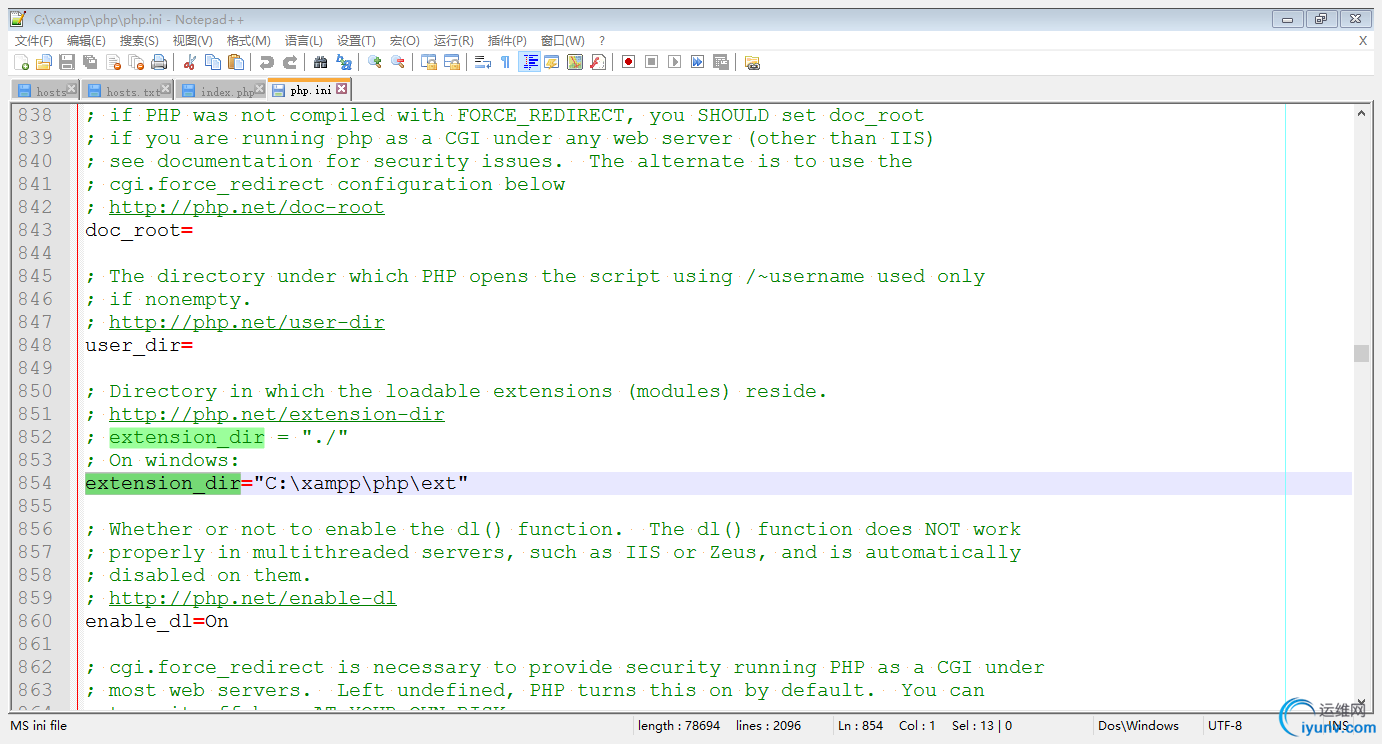Zoom in using the magnifier plus icon

point(374,62)
